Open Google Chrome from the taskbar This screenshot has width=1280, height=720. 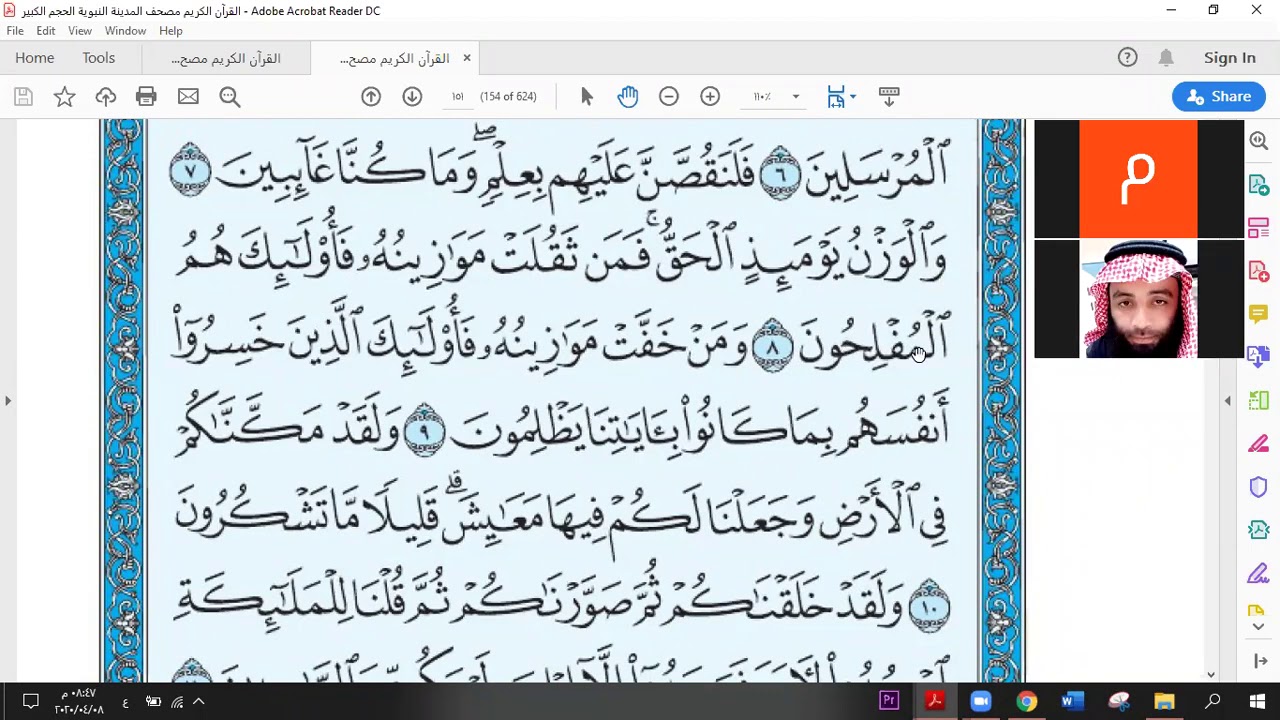click(1027, 701)
